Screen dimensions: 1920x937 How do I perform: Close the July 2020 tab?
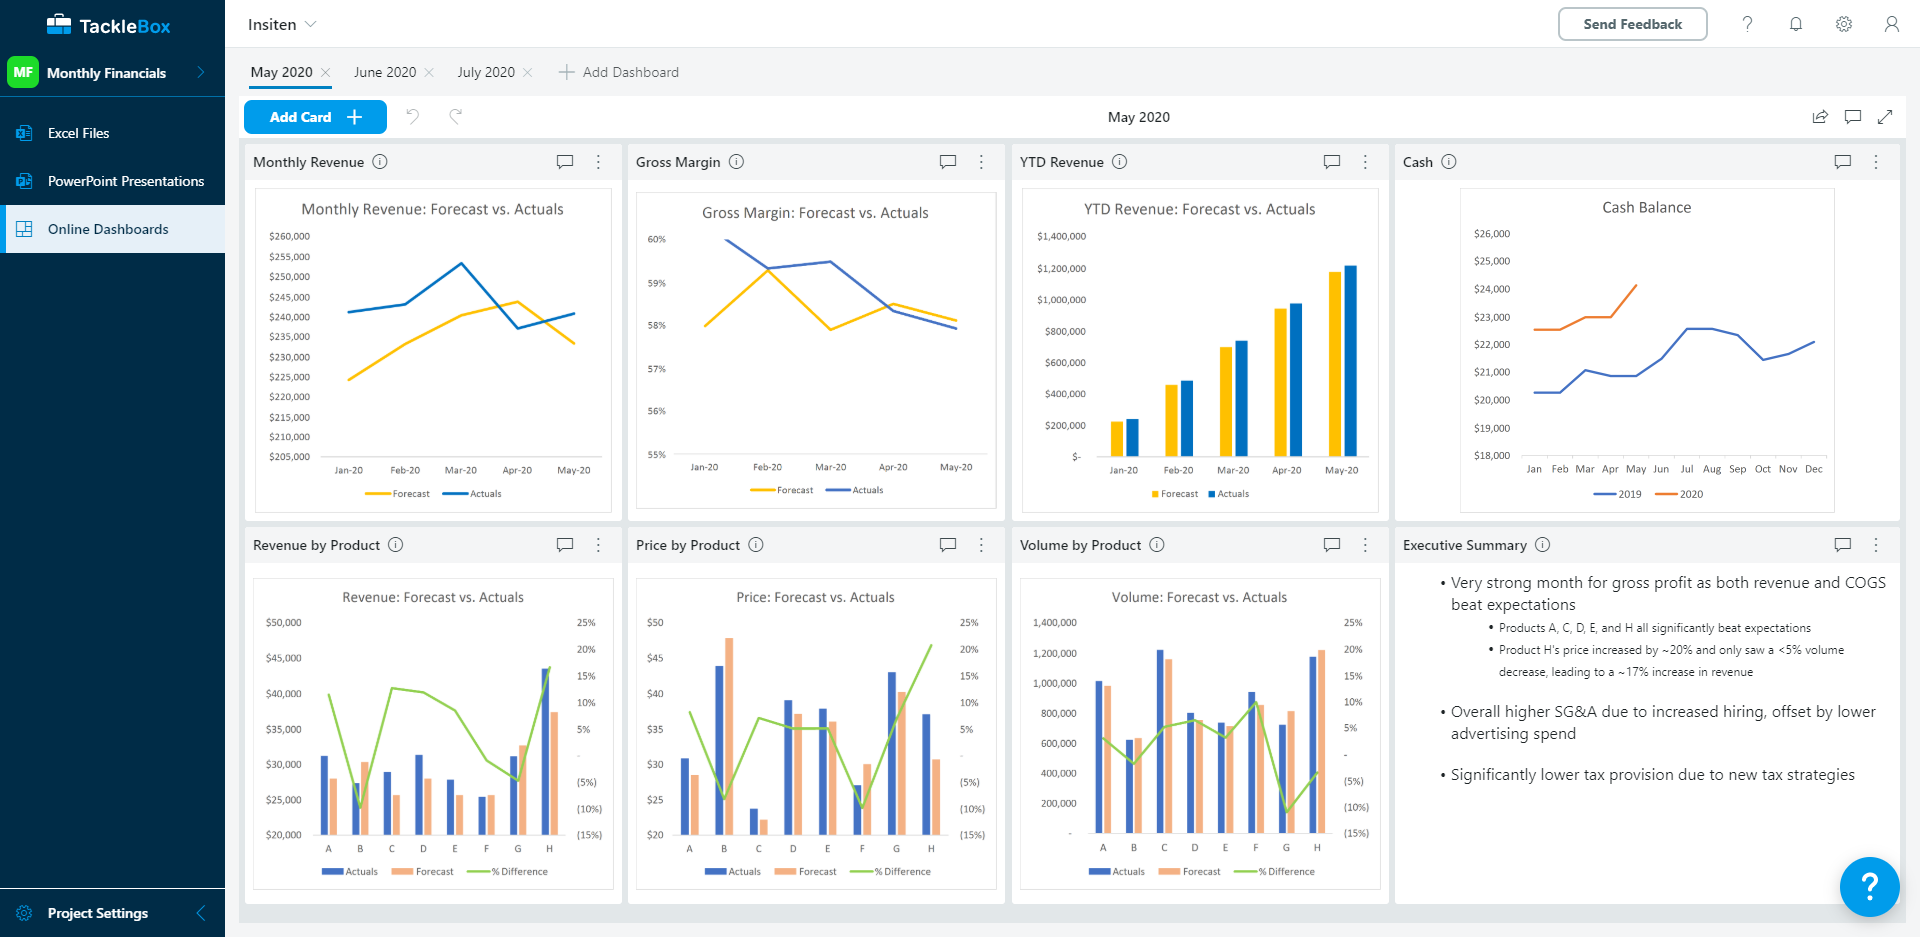tap(528, 72)
